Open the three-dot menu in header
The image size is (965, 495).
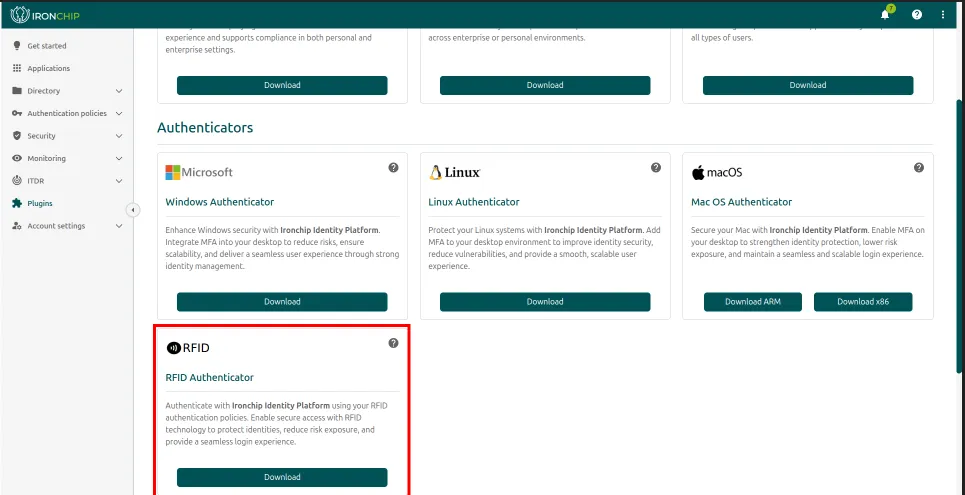(x=943, y=15)
